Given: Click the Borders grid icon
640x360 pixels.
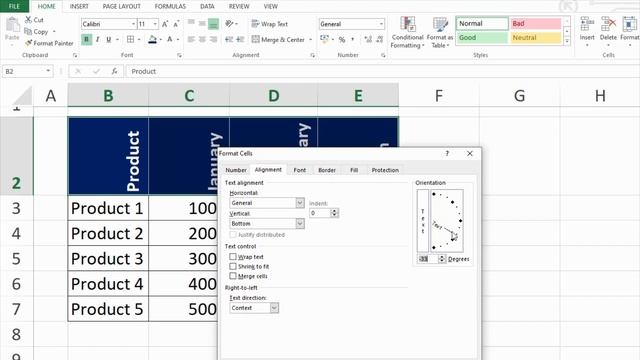Looking at the screenshot, I should click(x=130, y=40).
